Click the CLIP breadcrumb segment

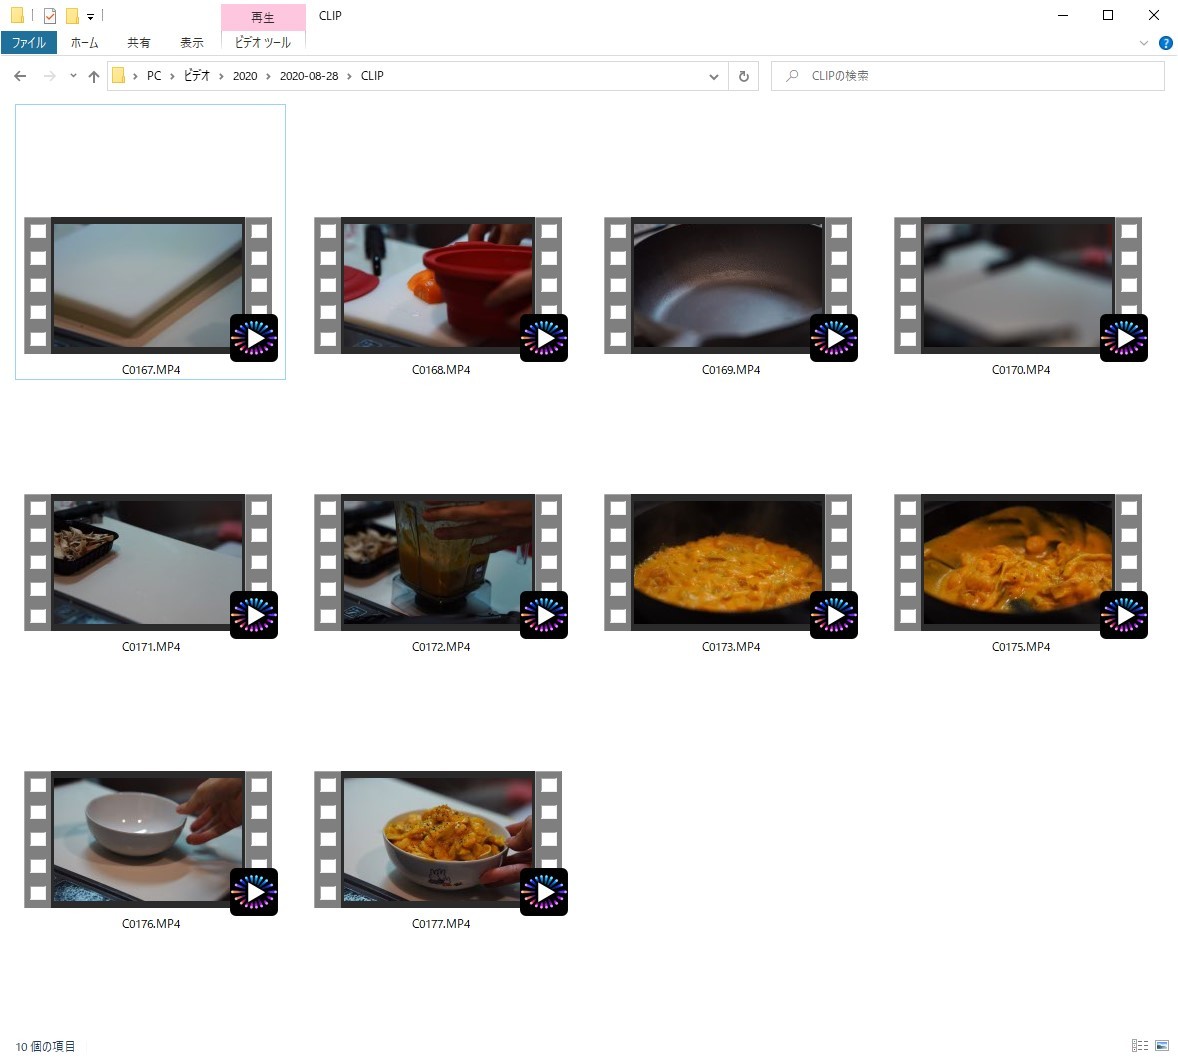tap(372, 76)
